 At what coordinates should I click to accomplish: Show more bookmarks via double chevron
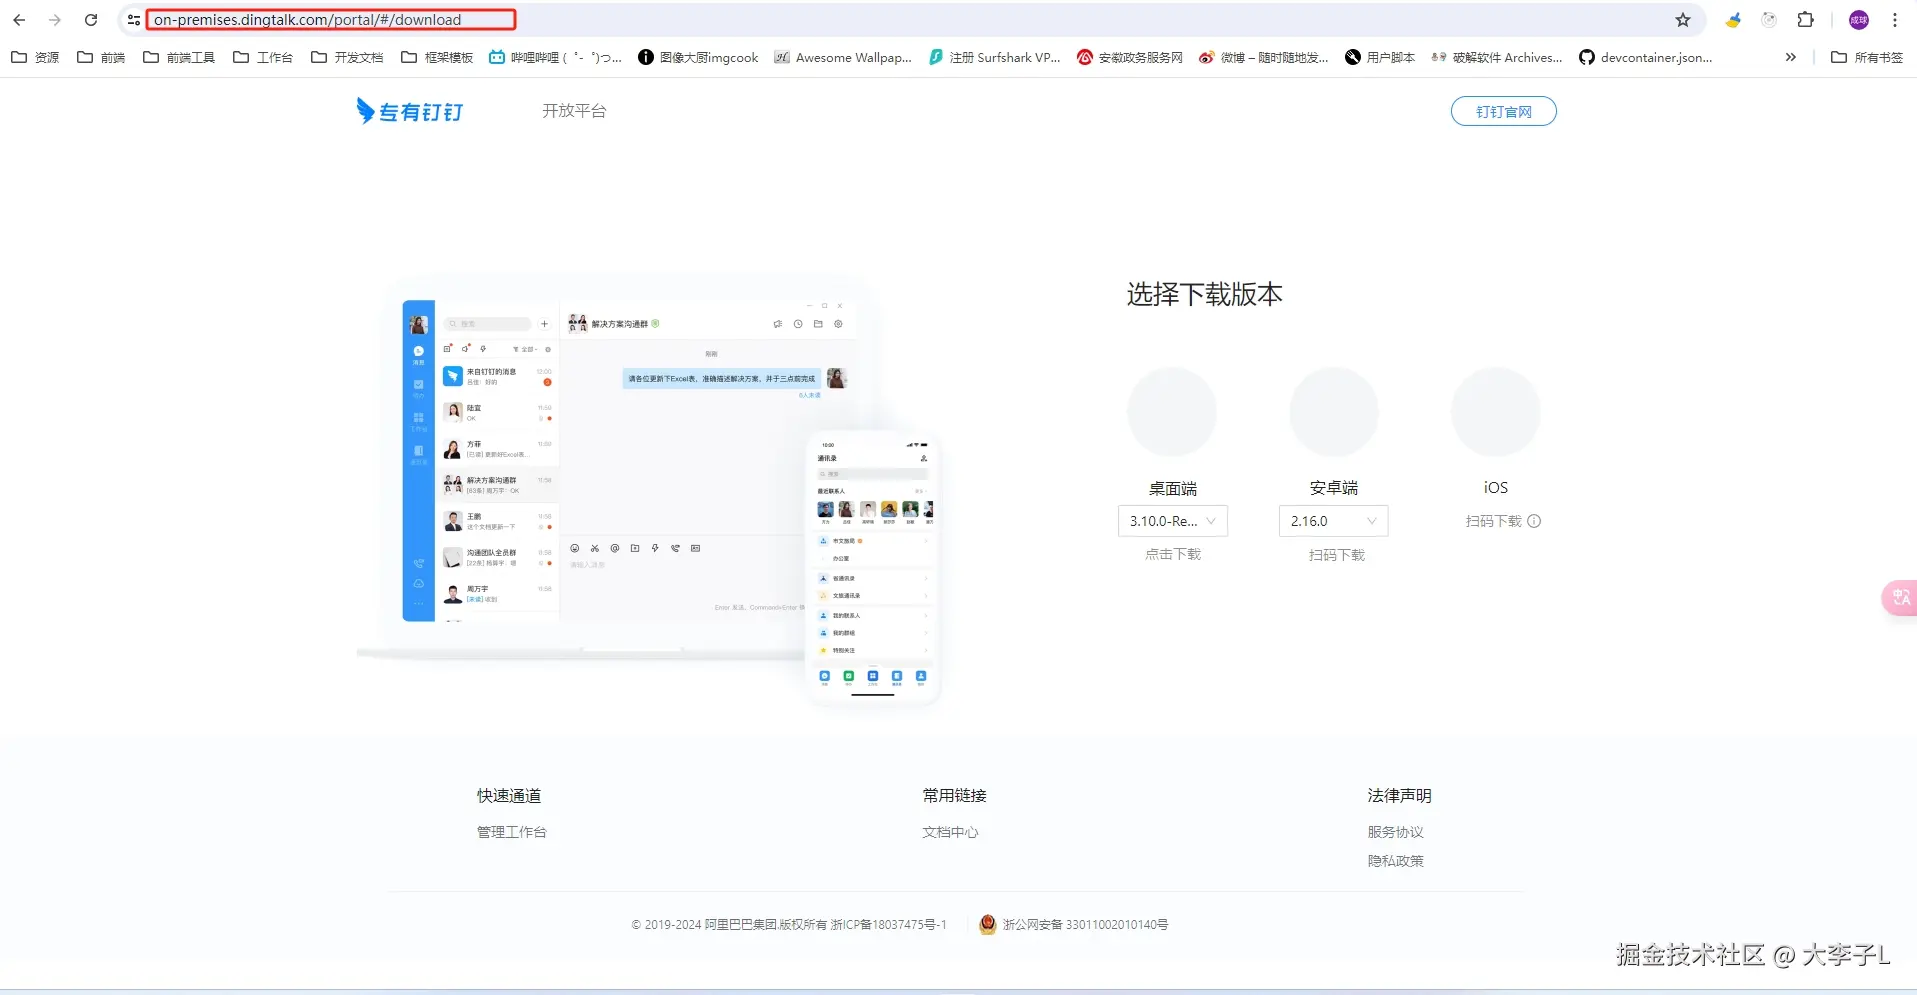click(x=1790, y=58)
